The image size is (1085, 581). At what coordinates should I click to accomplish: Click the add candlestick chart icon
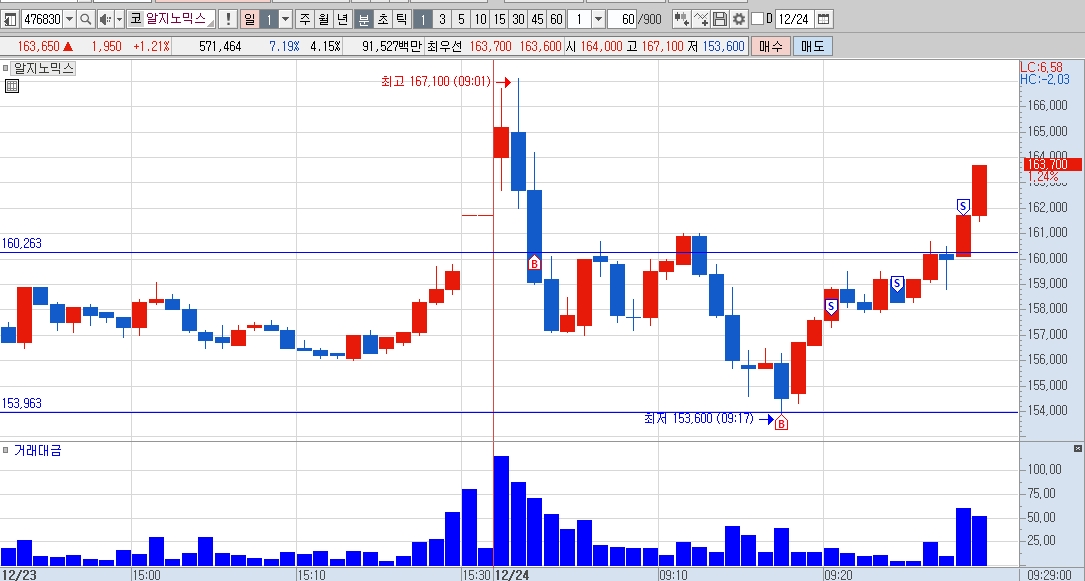point(682,19)
